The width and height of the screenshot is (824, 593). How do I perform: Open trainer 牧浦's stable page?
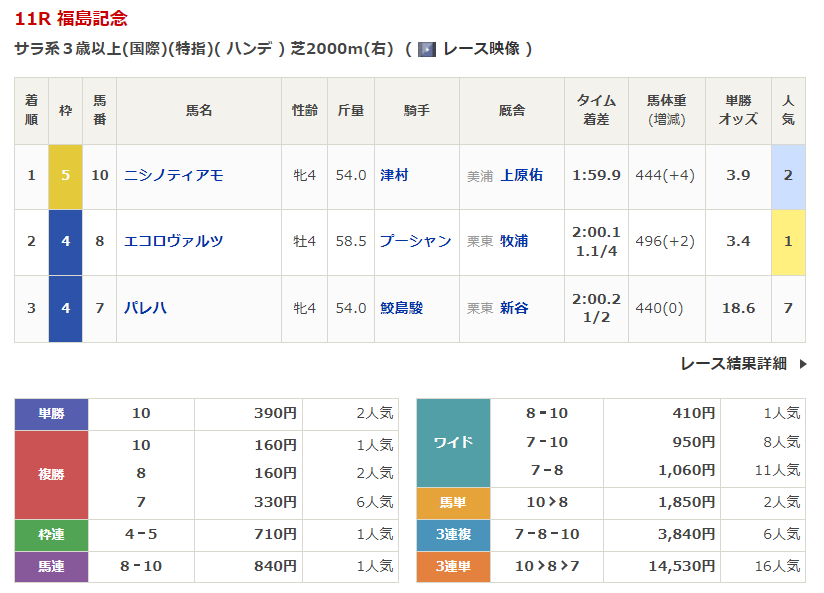pos(514,241)
